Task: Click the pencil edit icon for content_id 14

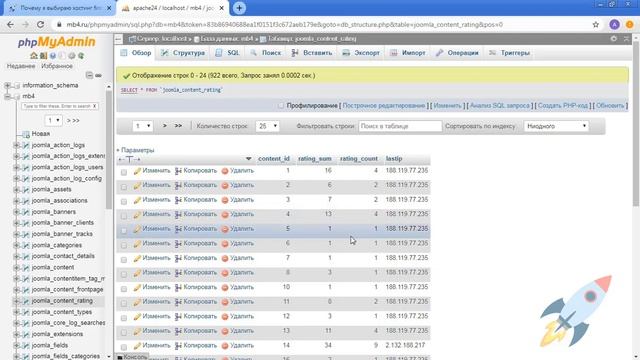Action: click(137, 346)
